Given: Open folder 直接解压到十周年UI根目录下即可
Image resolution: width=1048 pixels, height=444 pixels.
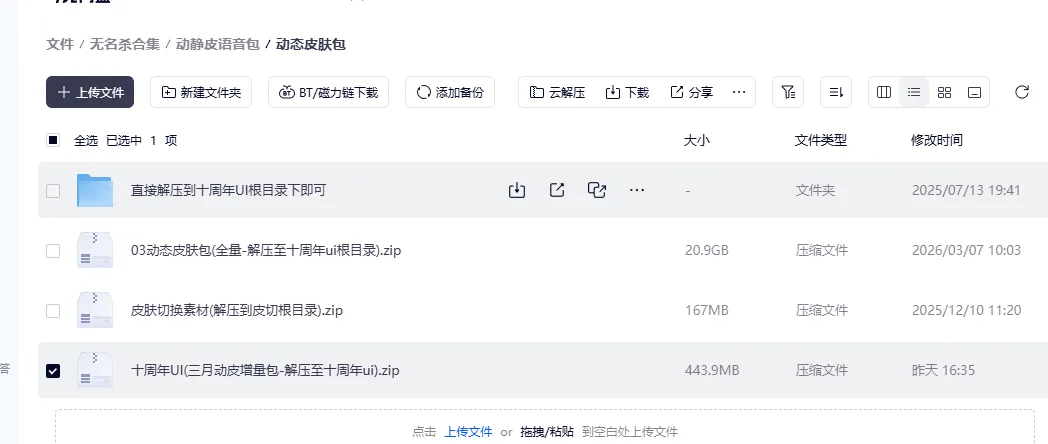Looking at the screenshot, I should [229, 191].
